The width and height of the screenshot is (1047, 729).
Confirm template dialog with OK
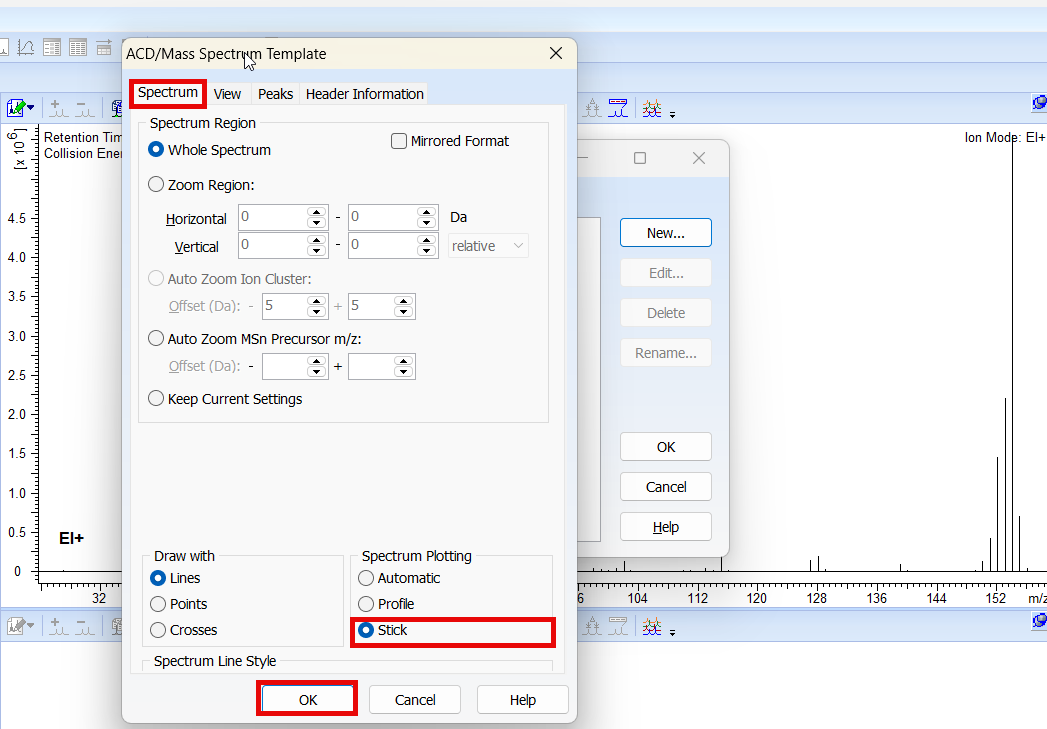click(x=308, y=699)
